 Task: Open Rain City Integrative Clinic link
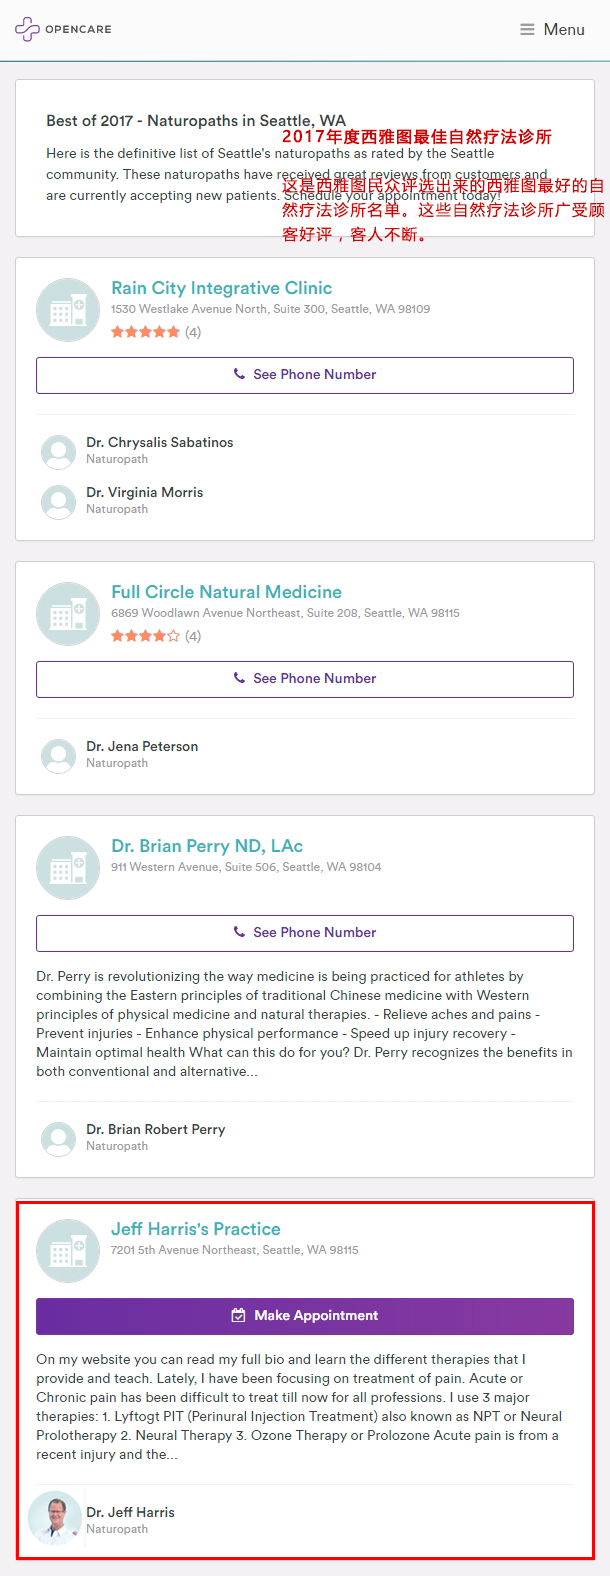pos(222,288)
